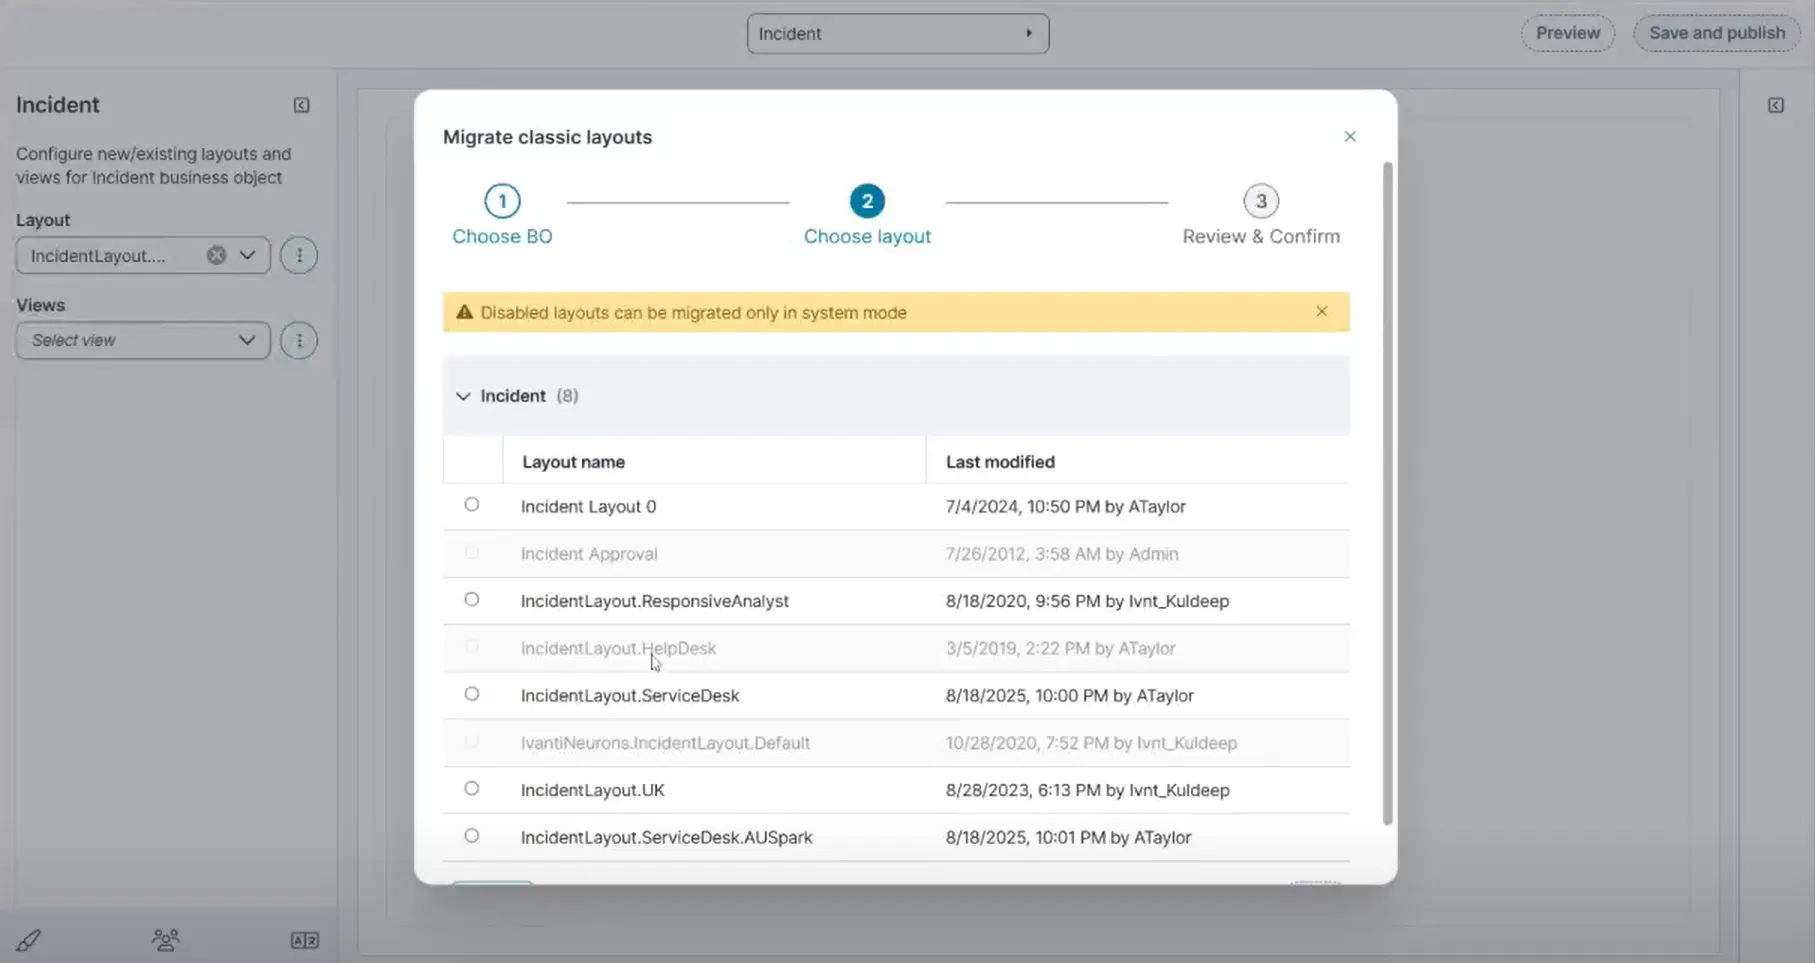
Task: Click date 8/28/2023, 6:13 PM by Ivnt_Kuldeep
Action: [1087, 790]
